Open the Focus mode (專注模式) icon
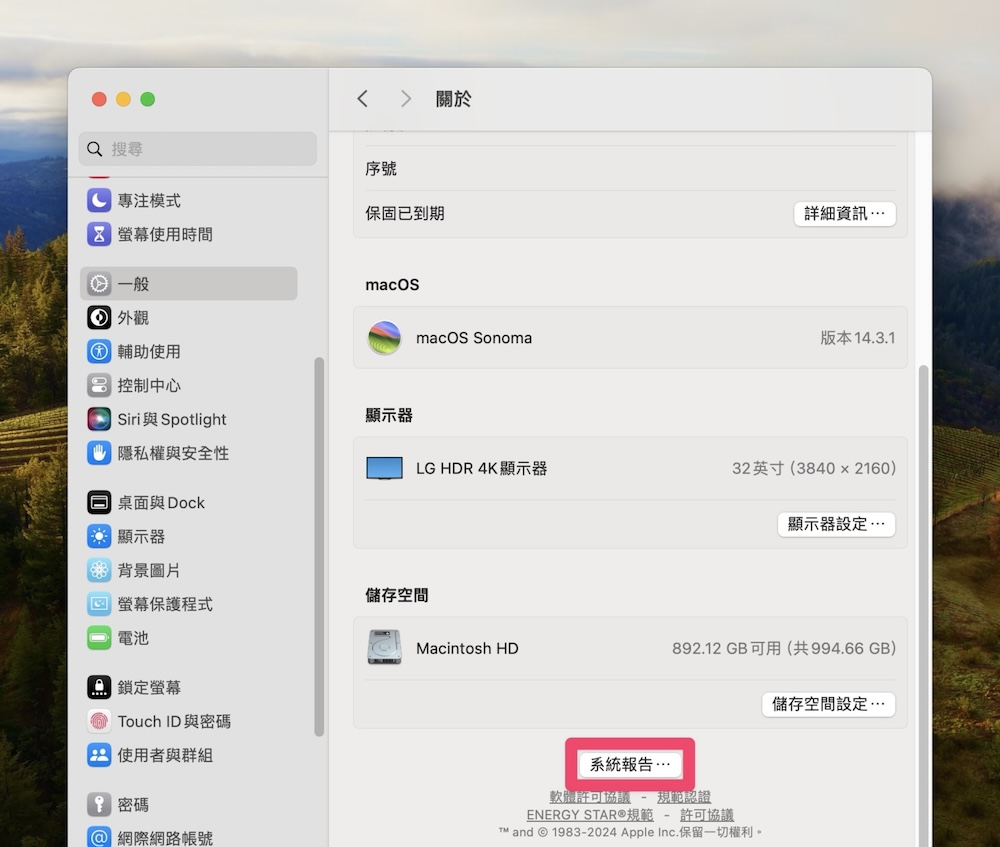Screen dimensions: 1000x847 pos(99,200)
